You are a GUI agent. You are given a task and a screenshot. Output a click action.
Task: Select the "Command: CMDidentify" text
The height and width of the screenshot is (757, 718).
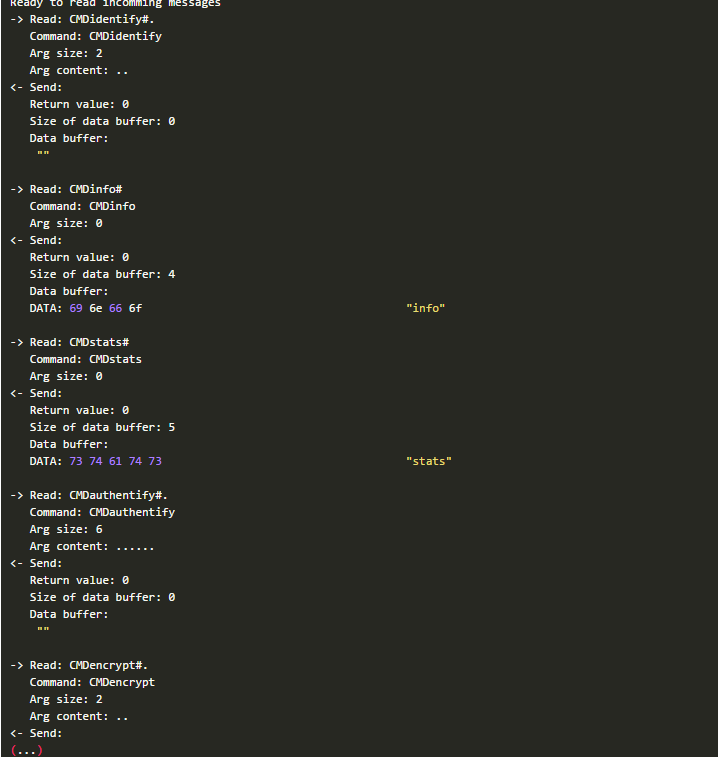click(95, 36)
